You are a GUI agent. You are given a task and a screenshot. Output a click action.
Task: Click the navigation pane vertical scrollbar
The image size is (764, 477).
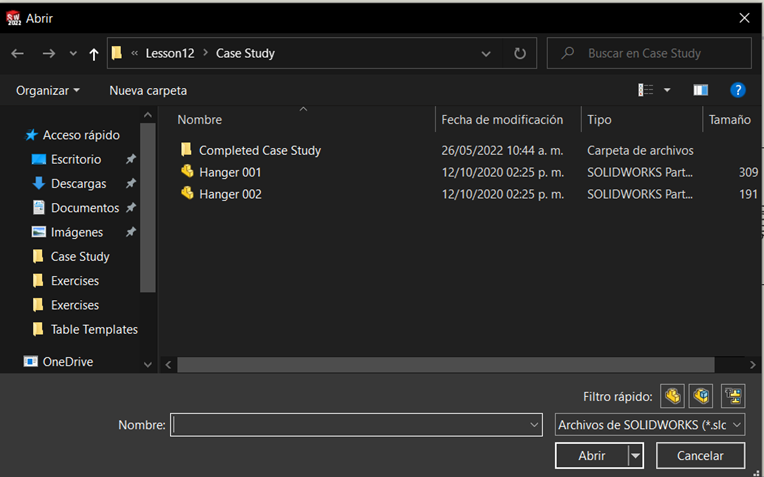pos(148,207)
